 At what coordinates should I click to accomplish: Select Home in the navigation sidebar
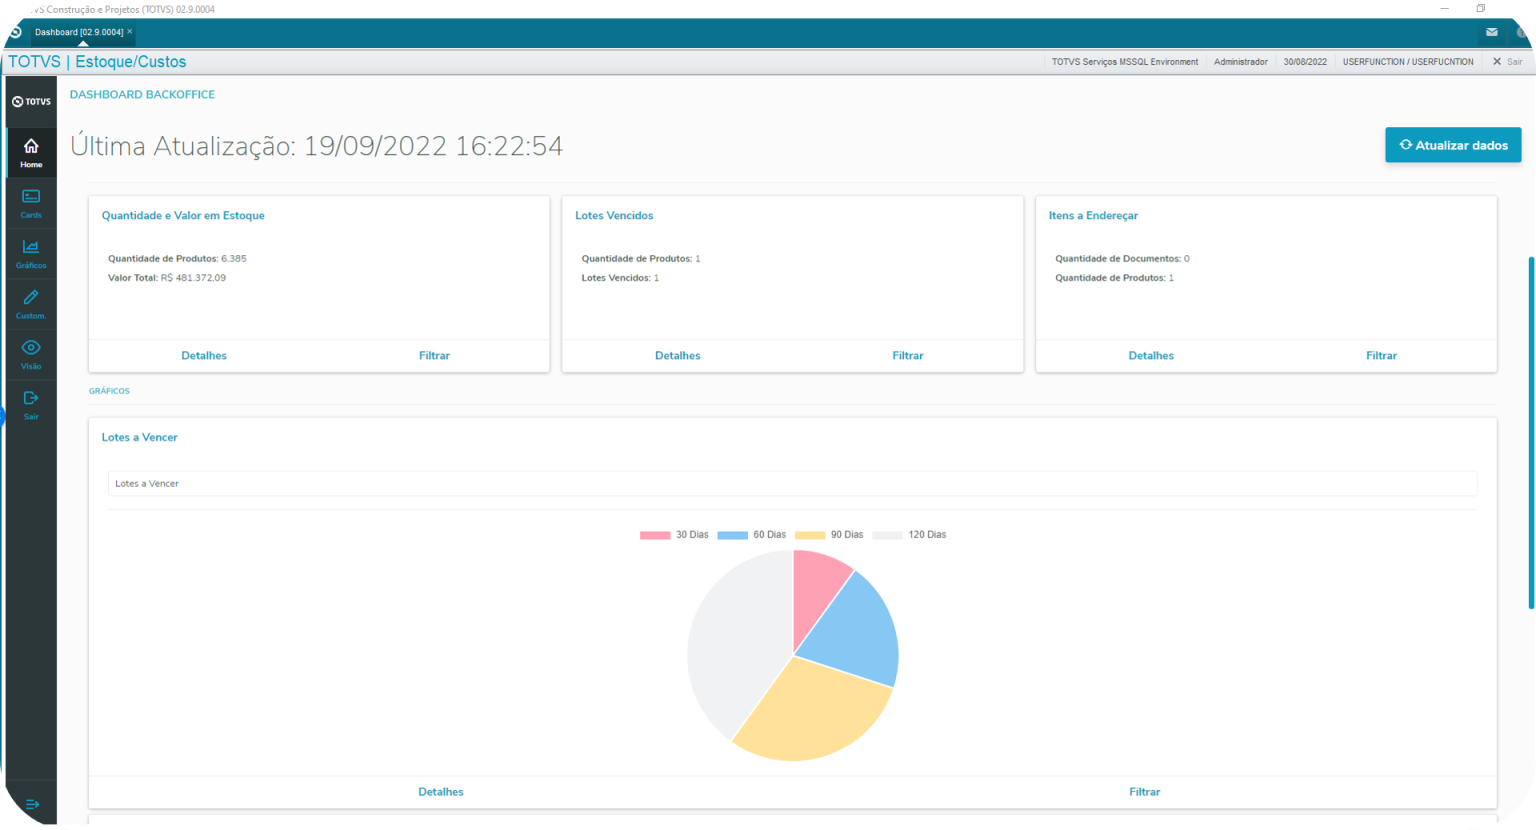coord(30,152)
